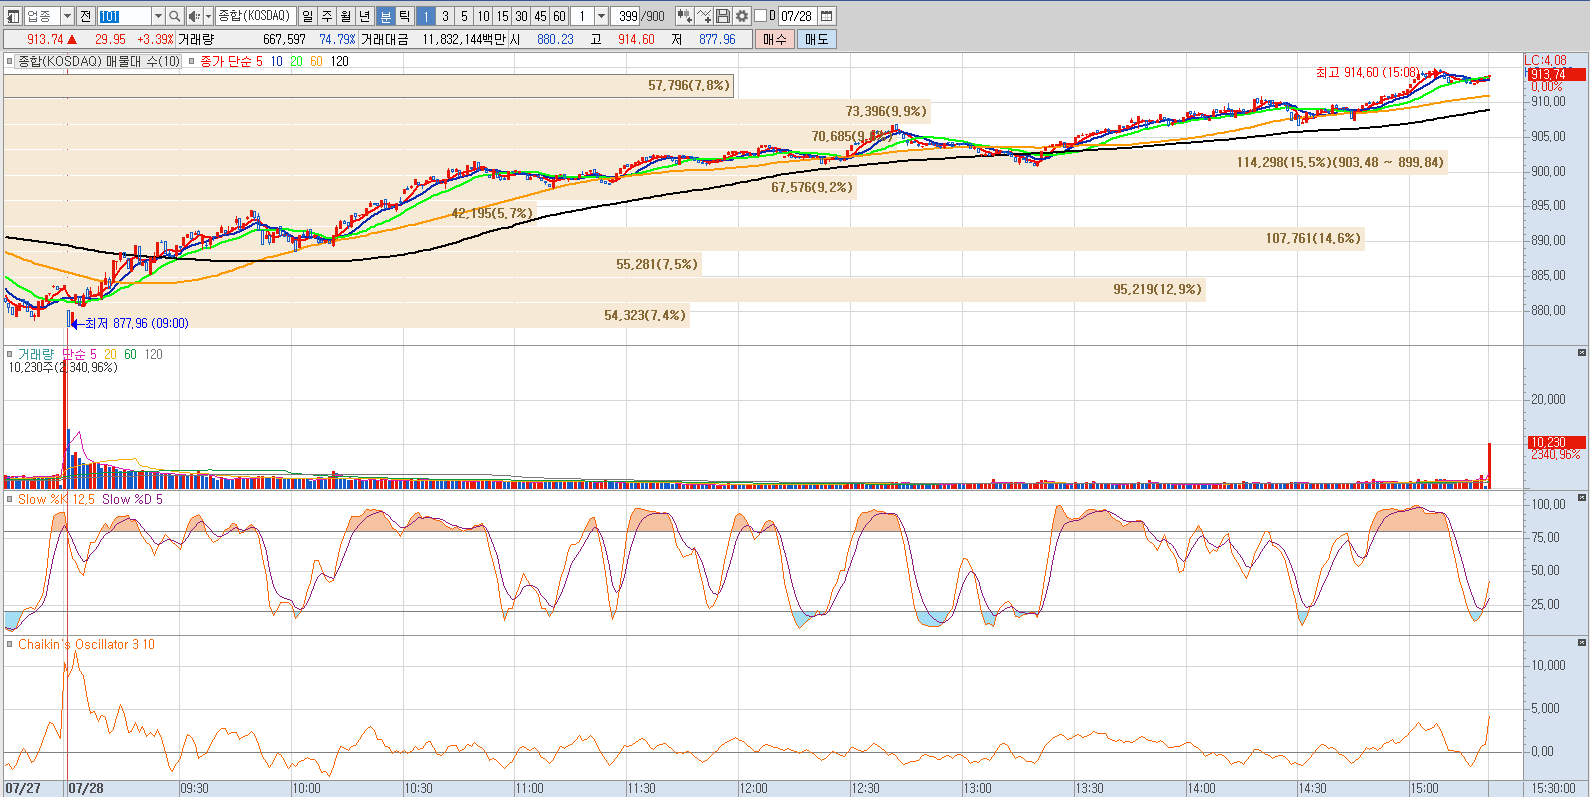This screenshot has width=1590, height=797.
Task: Click the volume panel top-right corner button
Action: coord(1582,353)
